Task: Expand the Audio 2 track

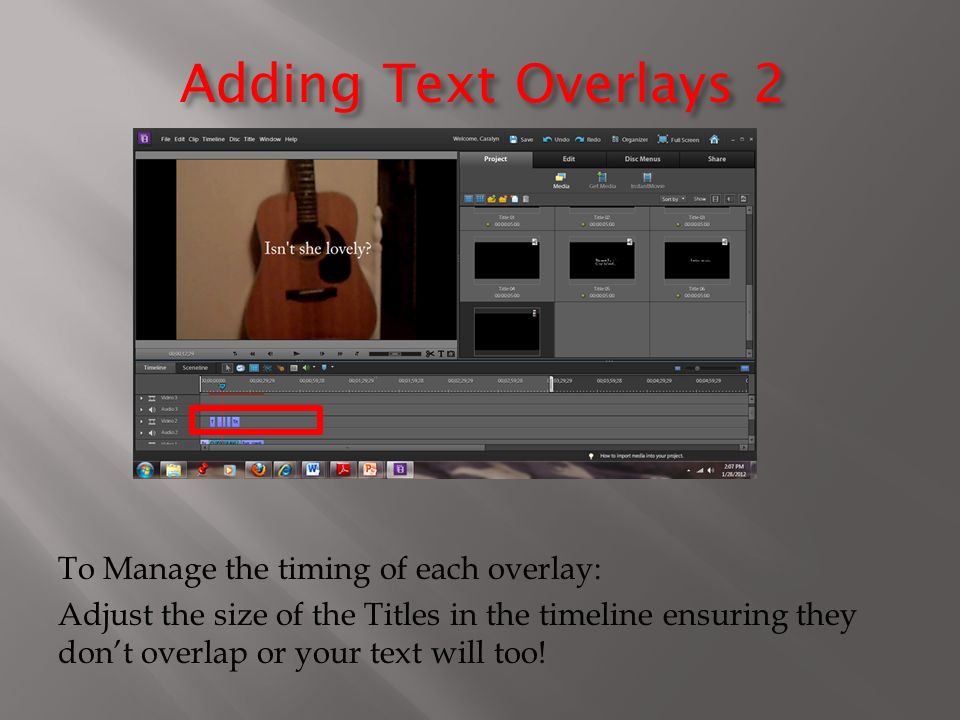Action: click(x=141, y=433)
